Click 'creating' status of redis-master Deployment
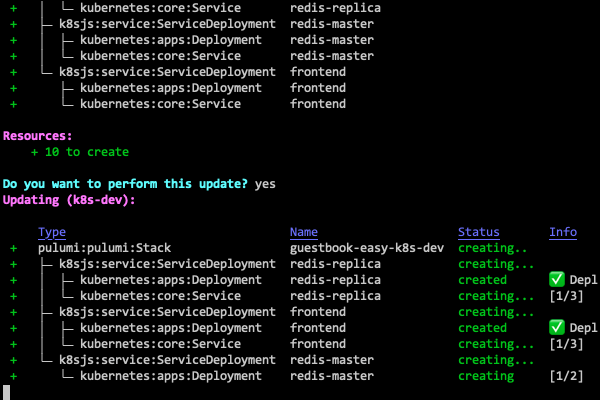 pyautogui.click(x=486, y=376)
